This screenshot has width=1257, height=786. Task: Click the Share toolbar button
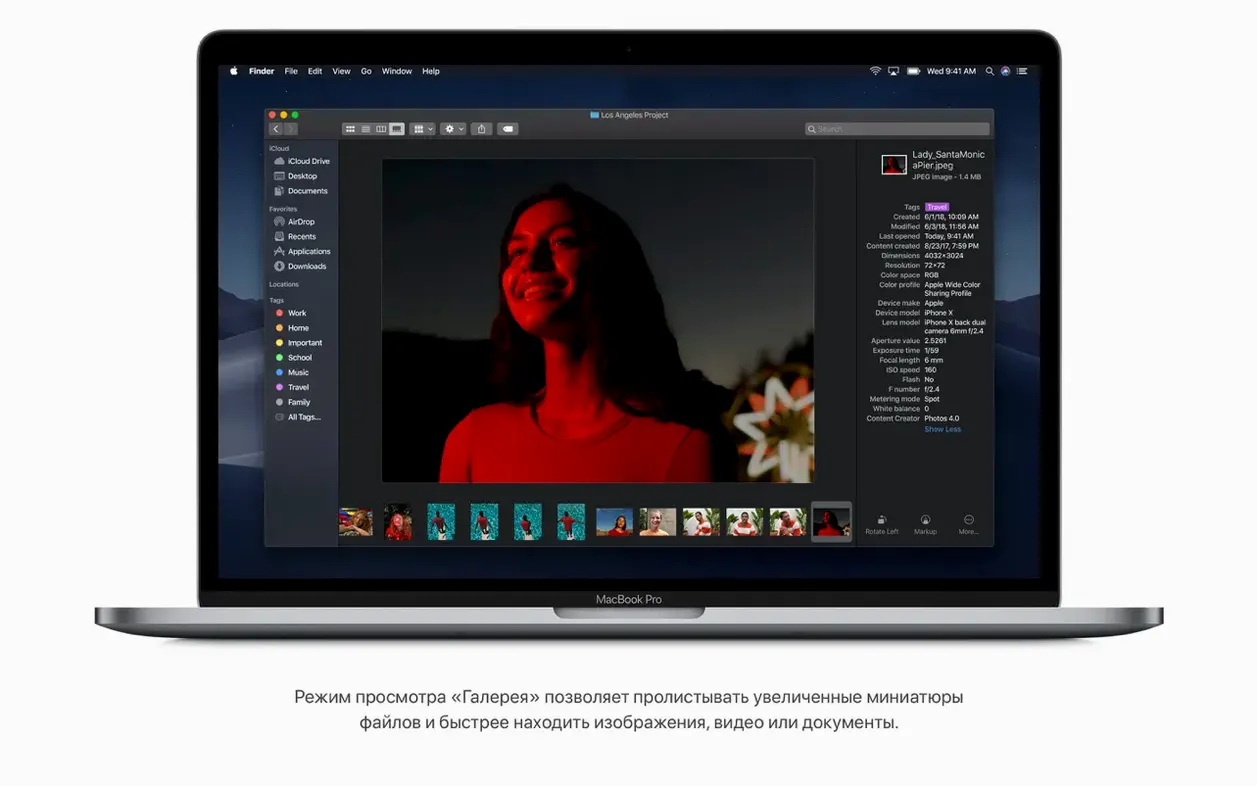(482, 129)
